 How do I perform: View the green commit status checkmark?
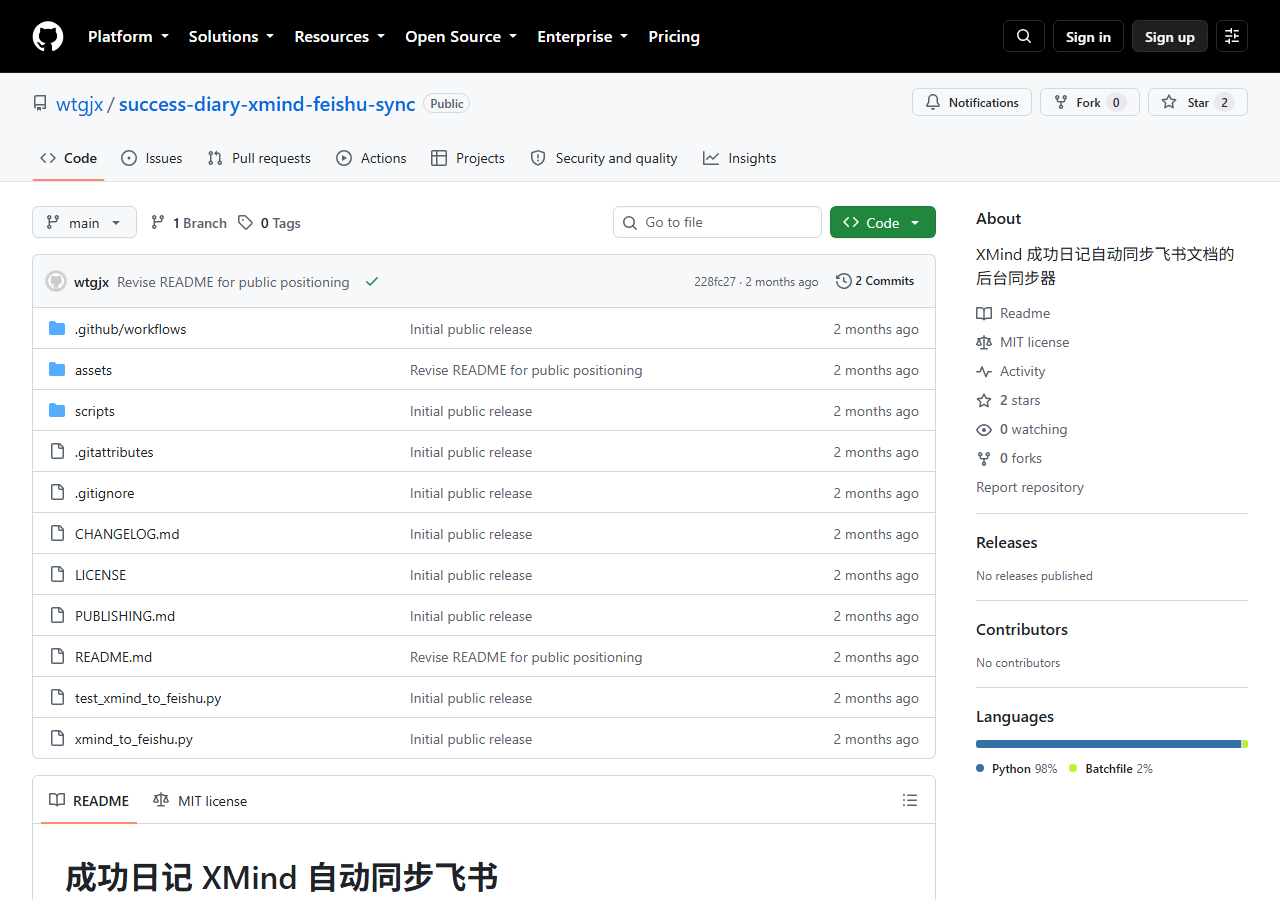[x=372, y=282]
